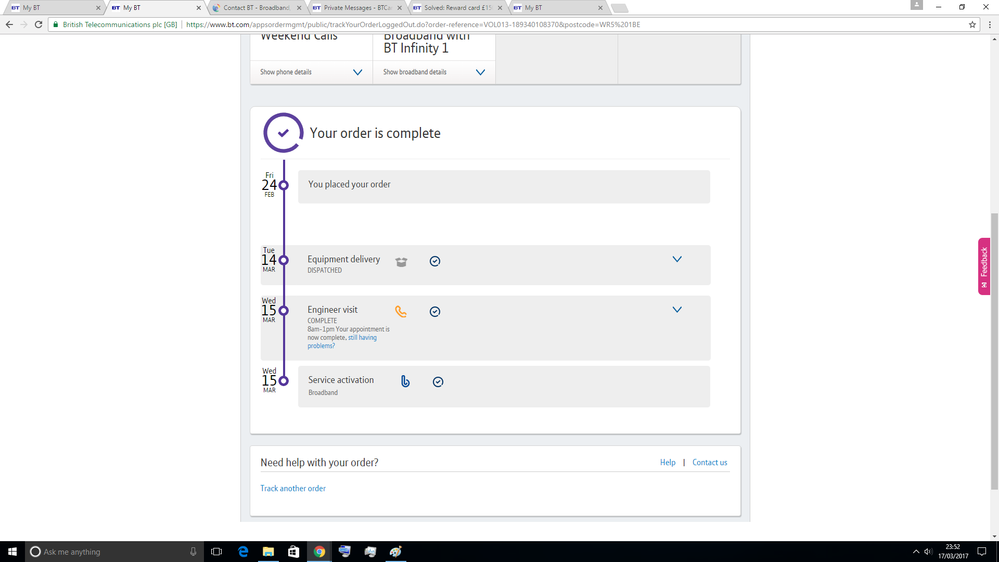
Task: Click the Service activation broadband icon
Action: (x=405, y=381)
